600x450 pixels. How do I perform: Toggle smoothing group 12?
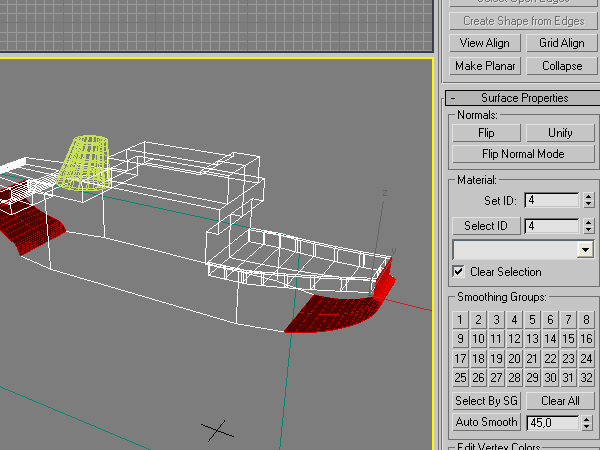click(x=514, y=339)
